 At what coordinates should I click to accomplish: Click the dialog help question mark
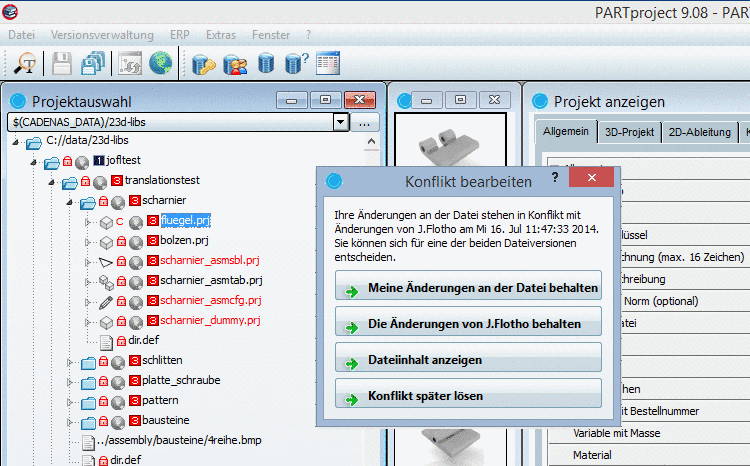point(555,178)
